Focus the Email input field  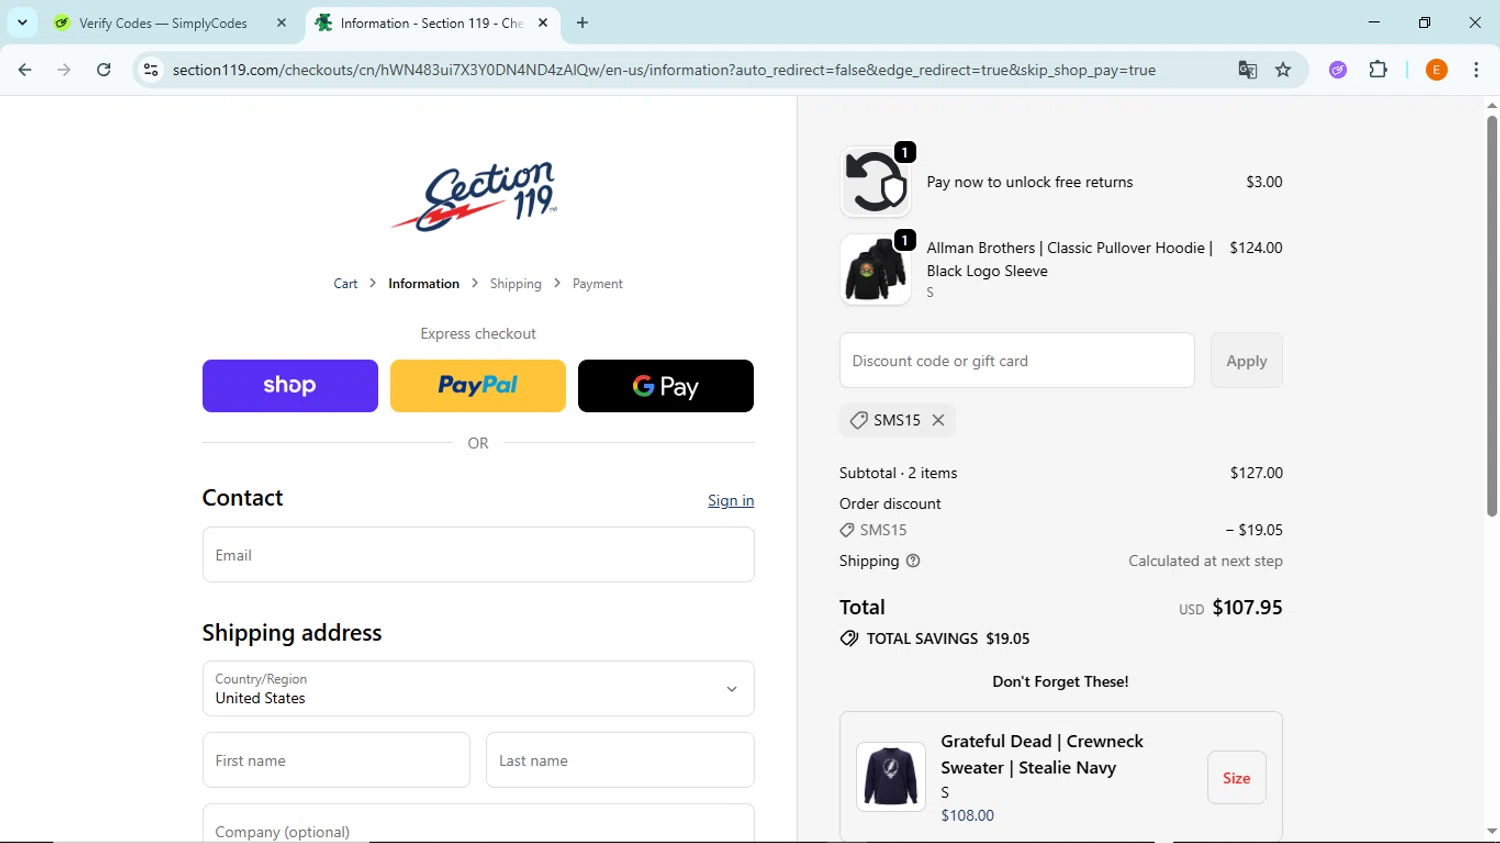tap(478, 555)
